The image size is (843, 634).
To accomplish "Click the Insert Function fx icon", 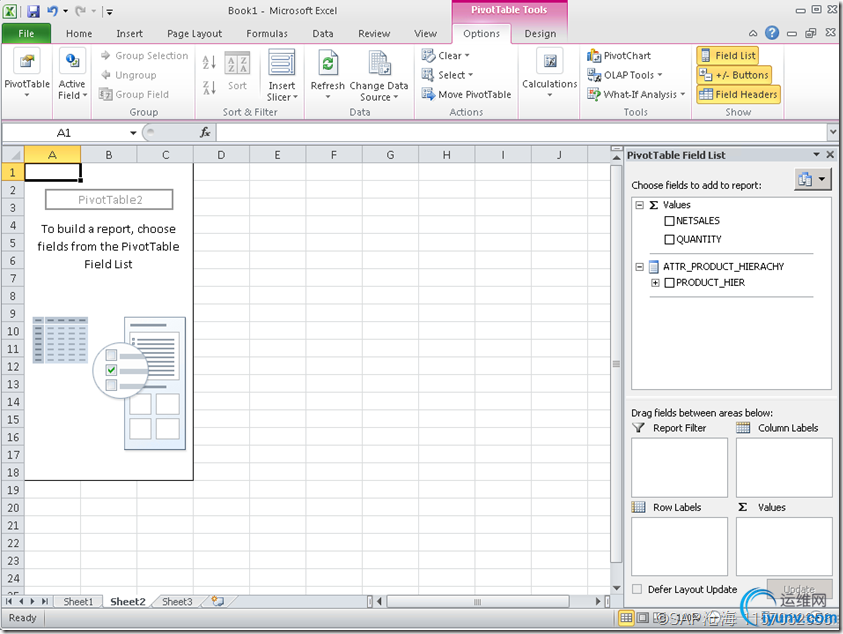I will click(205, 132).
